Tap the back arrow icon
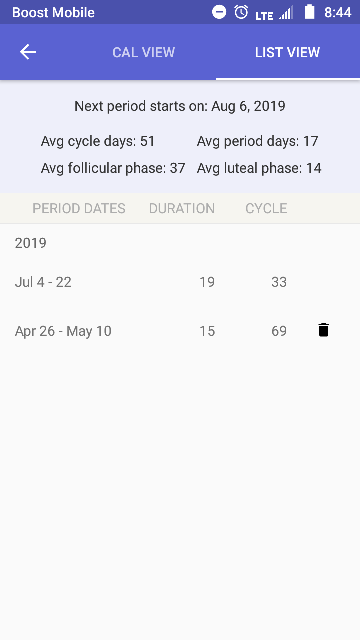 (x=28, y=52)
